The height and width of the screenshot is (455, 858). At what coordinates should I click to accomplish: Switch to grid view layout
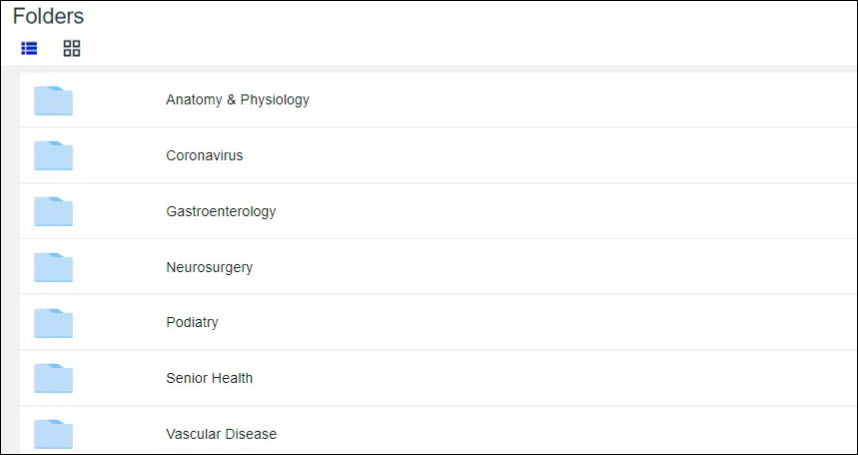(72, 48)
